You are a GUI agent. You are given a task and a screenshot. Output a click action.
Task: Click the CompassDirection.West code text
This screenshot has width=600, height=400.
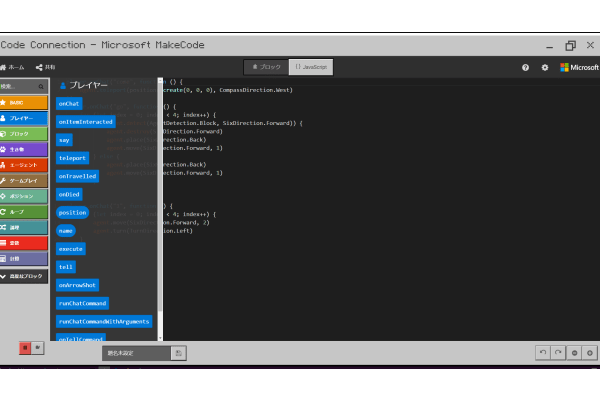(x=255, y=90)
